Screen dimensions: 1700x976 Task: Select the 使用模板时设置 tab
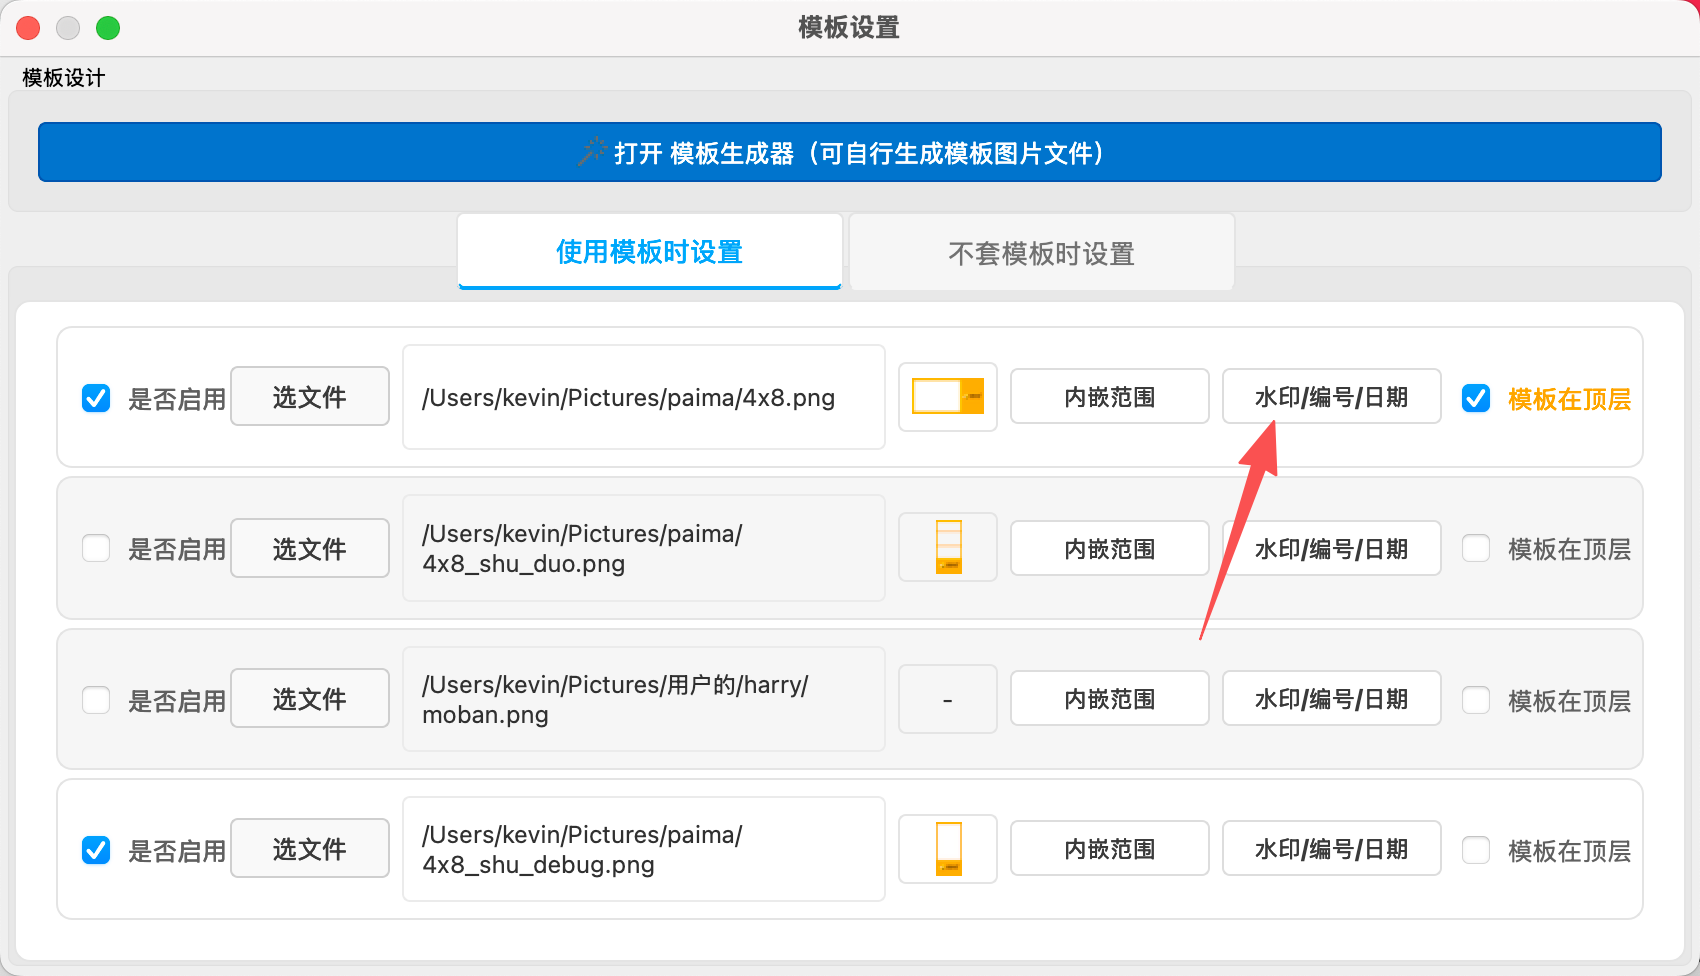(648, 252)
